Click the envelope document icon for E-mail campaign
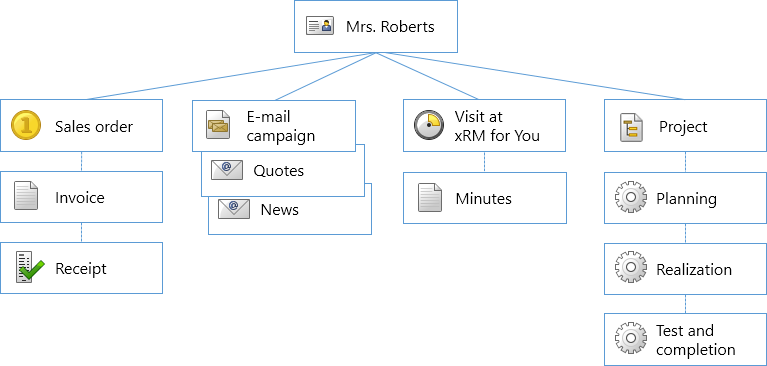The image size is (767, 366). pos(218,125)
